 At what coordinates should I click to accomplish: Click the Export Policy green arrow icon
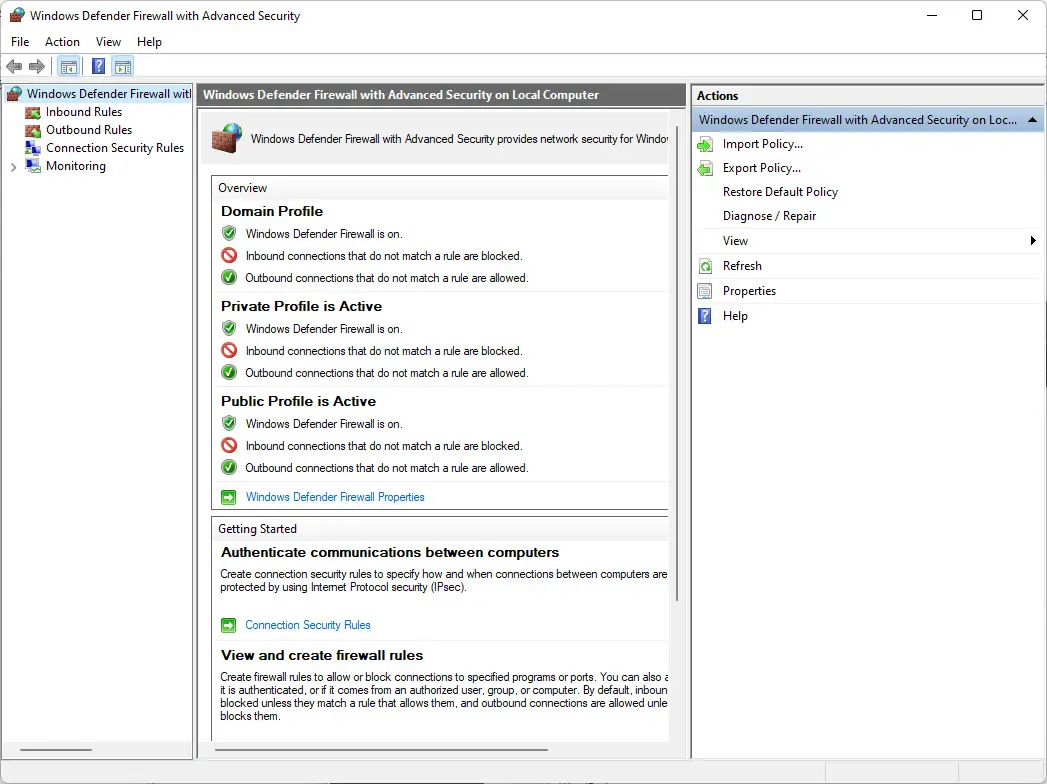(704, 168)
